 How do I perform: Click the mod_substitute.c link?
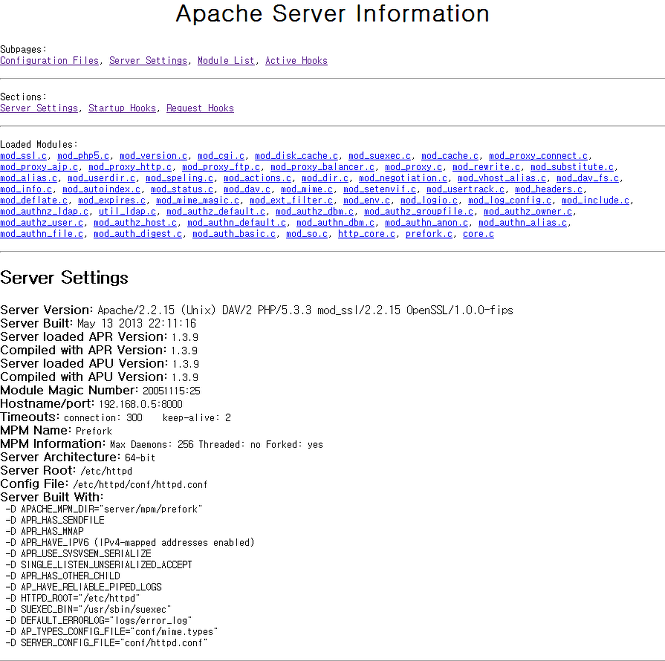[572, 167]
